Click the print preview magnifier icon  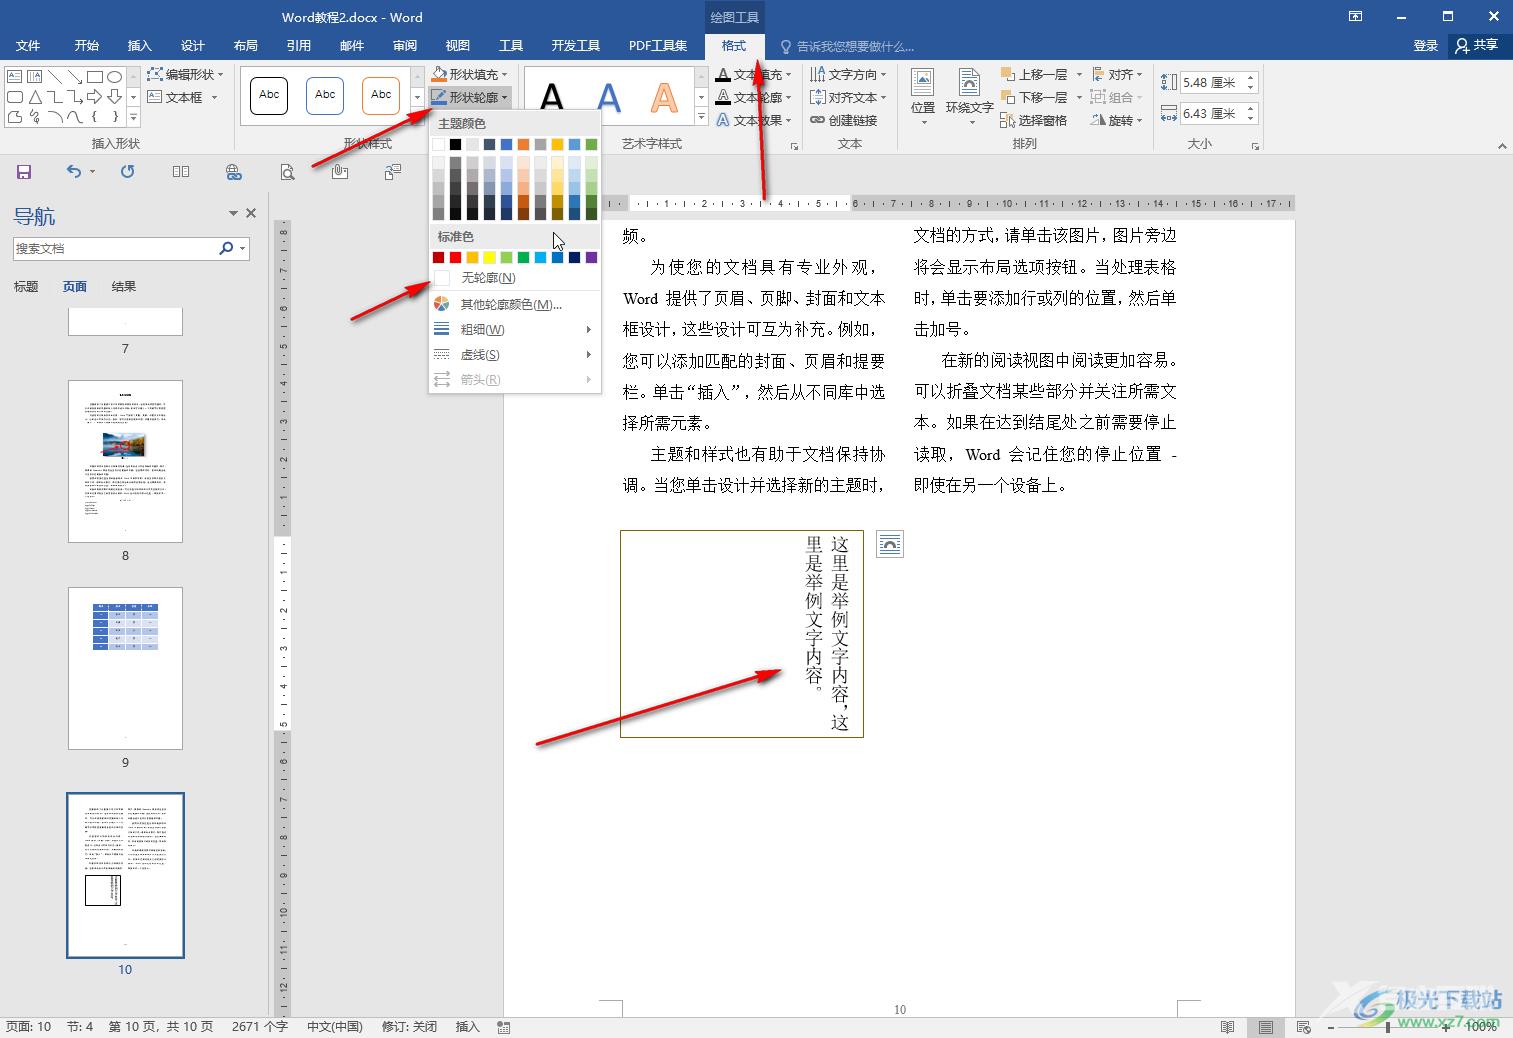tap(287, 172)
